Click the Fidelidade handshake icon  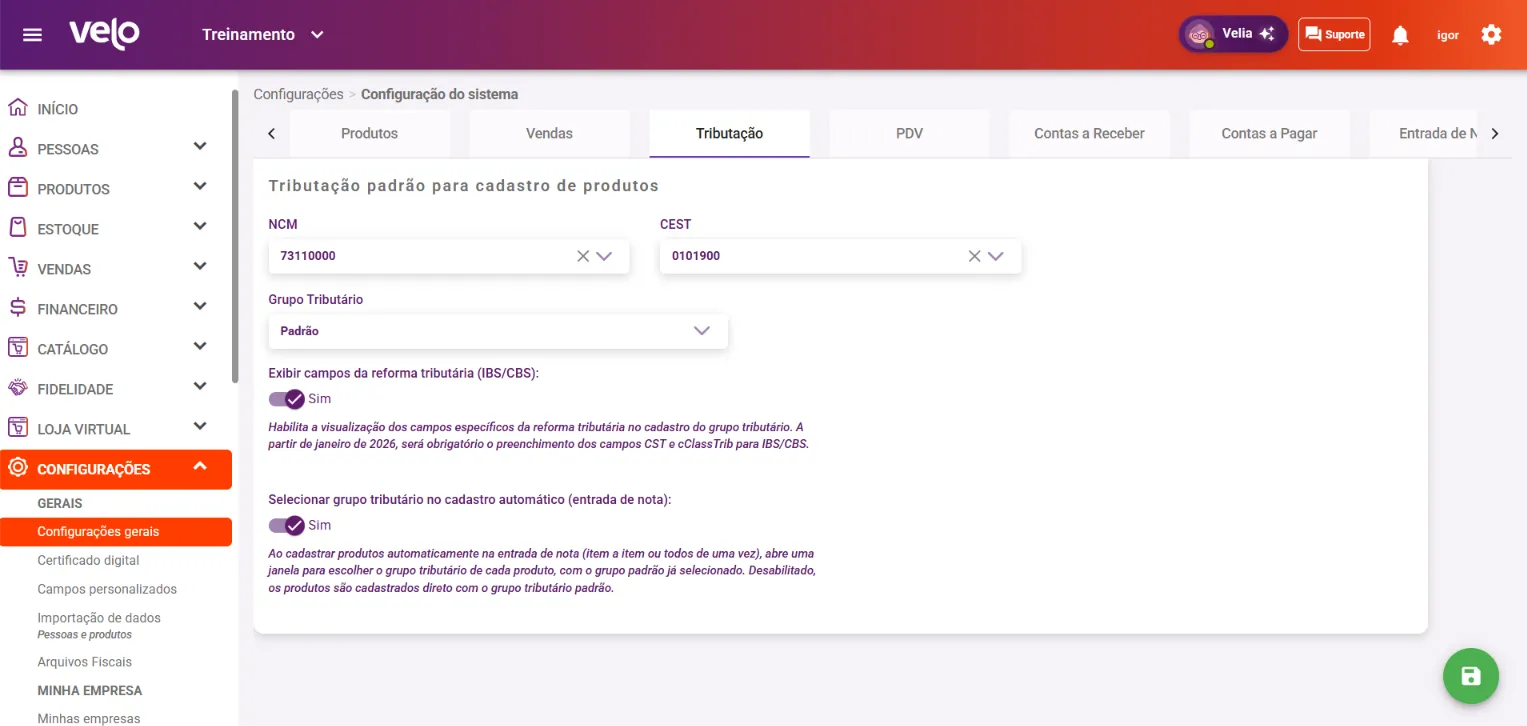pos(17,388)
